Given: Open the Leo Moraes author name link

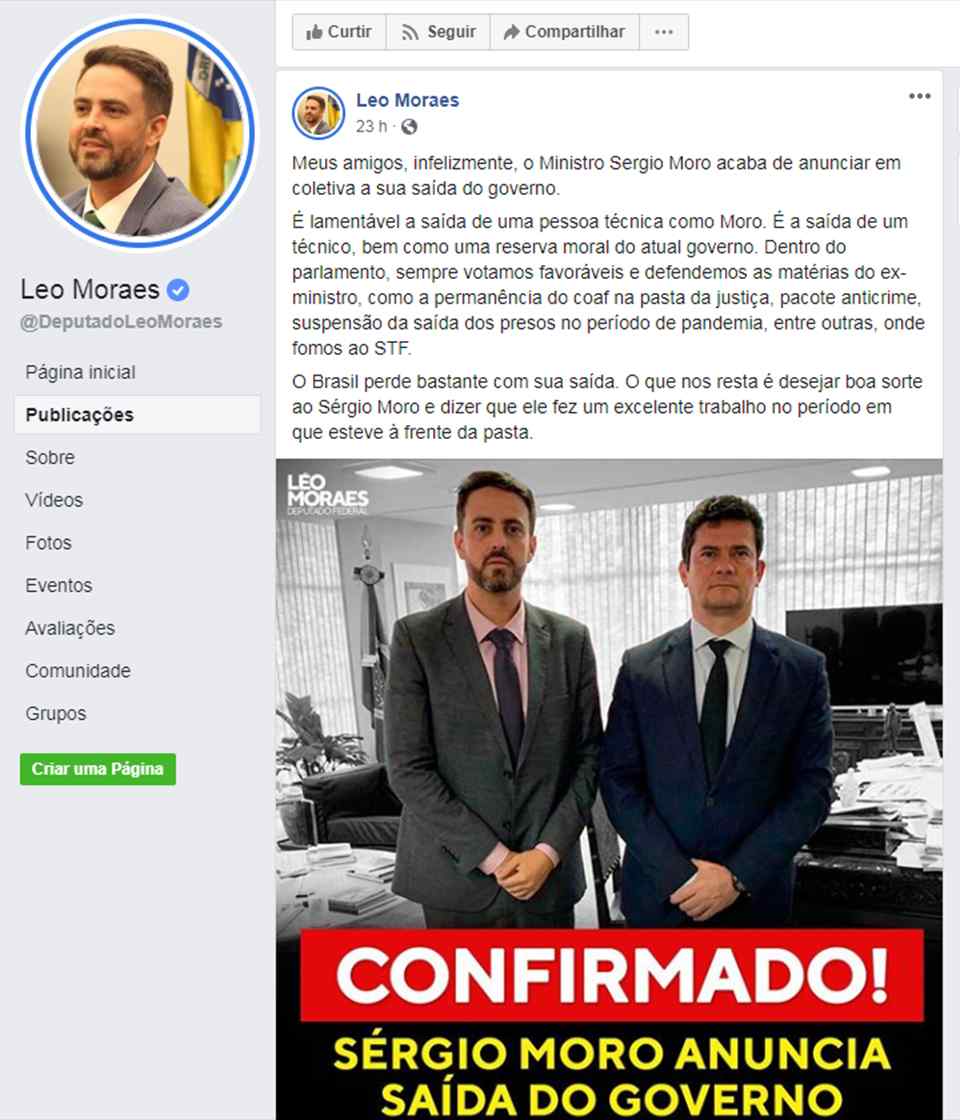Looking at the screenshot, I should coord(407,101).
